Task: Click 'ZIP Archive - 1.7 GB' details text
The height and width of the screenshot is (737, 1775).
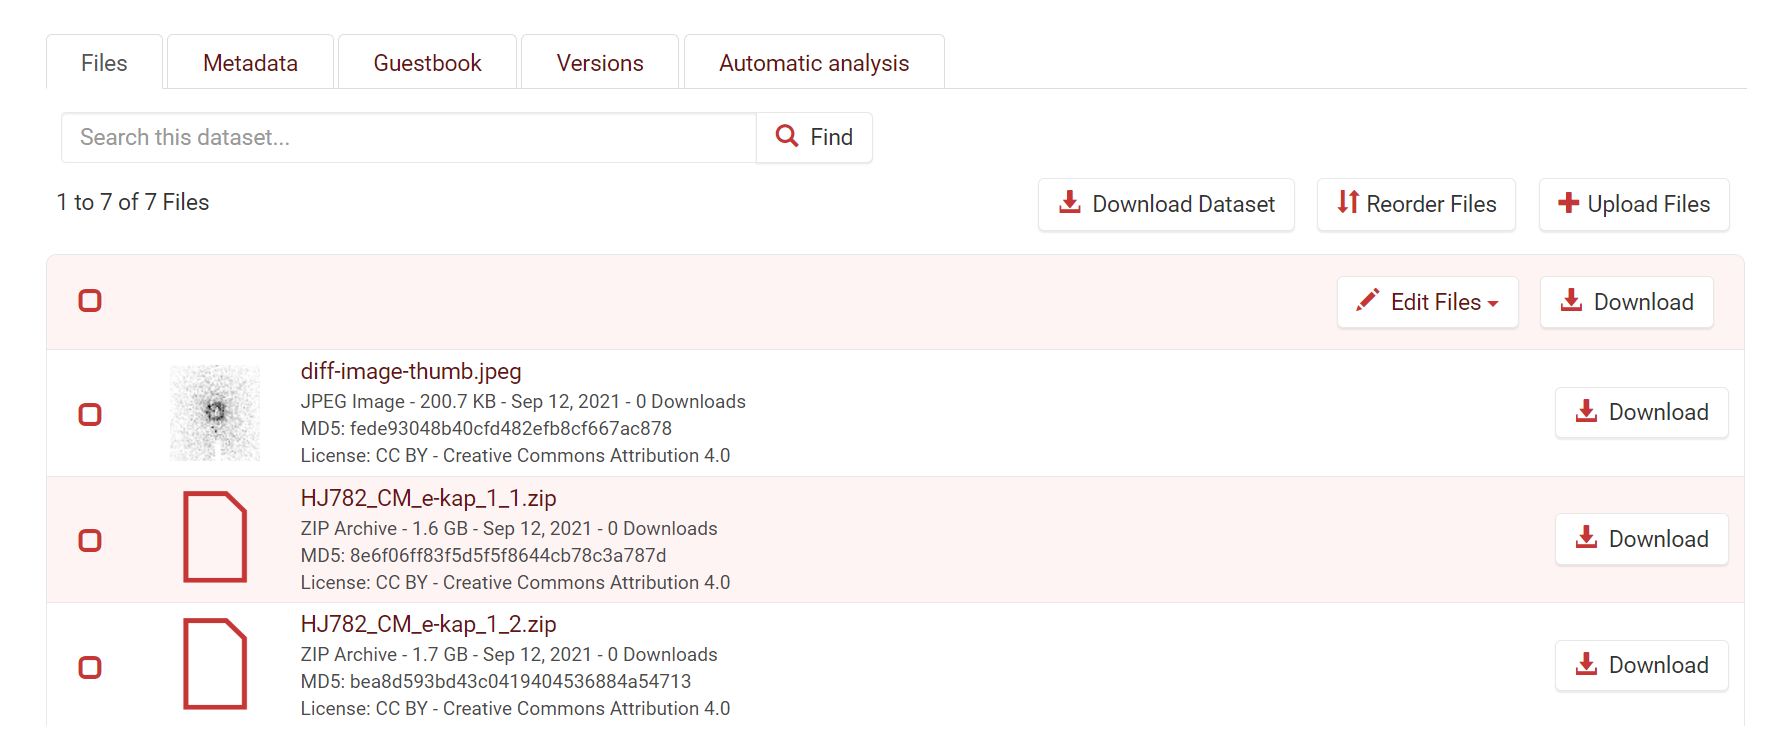Action: tap(384, 654)
